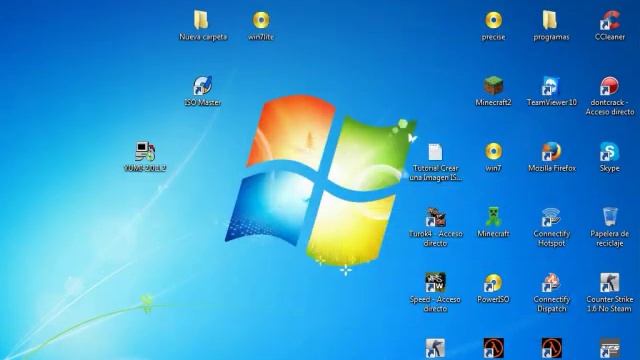Viewport: 640px width, 360px height.
Task: Open the programas folder
Action: [551, 20]
